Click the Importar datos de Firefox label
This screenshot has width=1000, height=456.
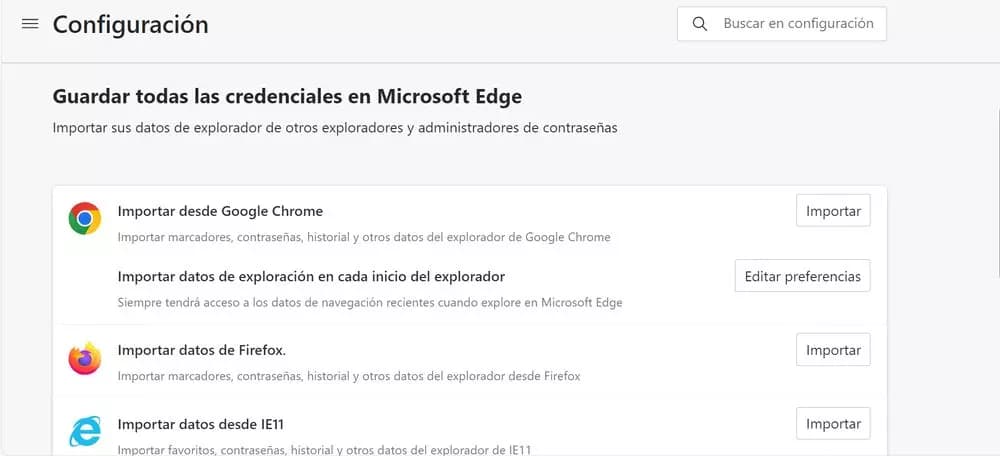pos(202,350)
